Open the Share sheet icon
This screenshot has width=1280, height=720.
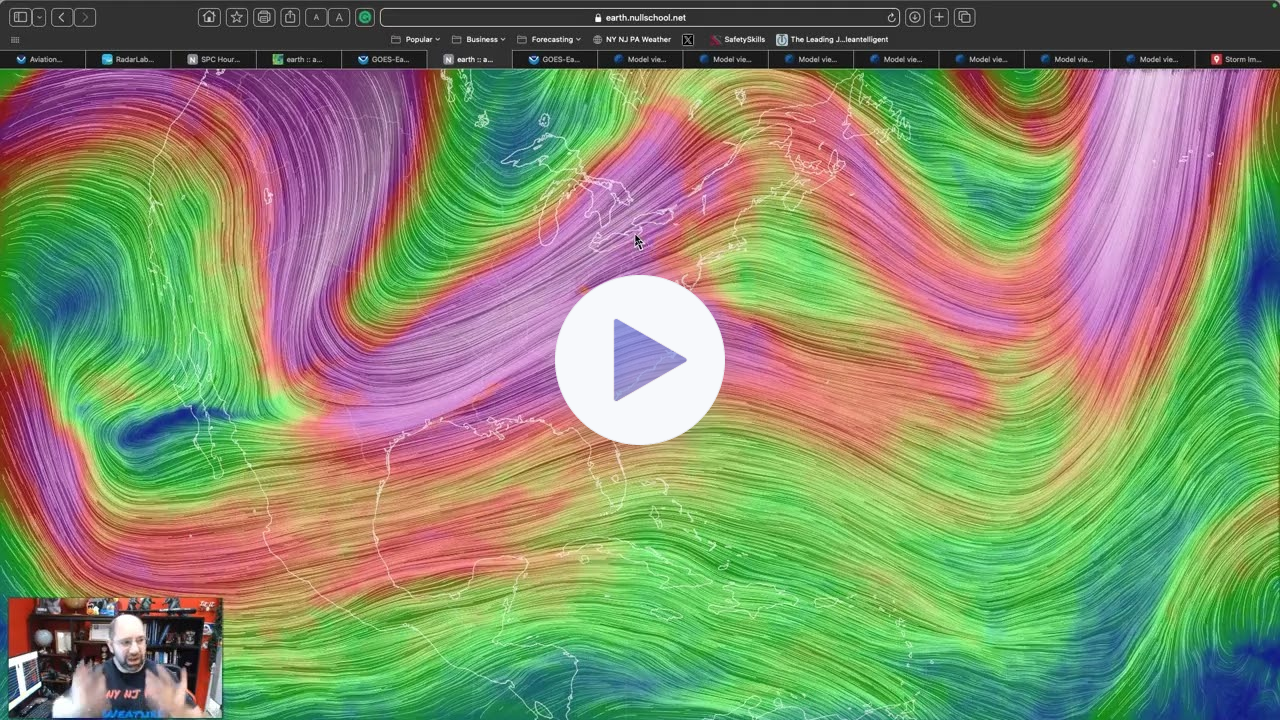(x=288, y=17)
